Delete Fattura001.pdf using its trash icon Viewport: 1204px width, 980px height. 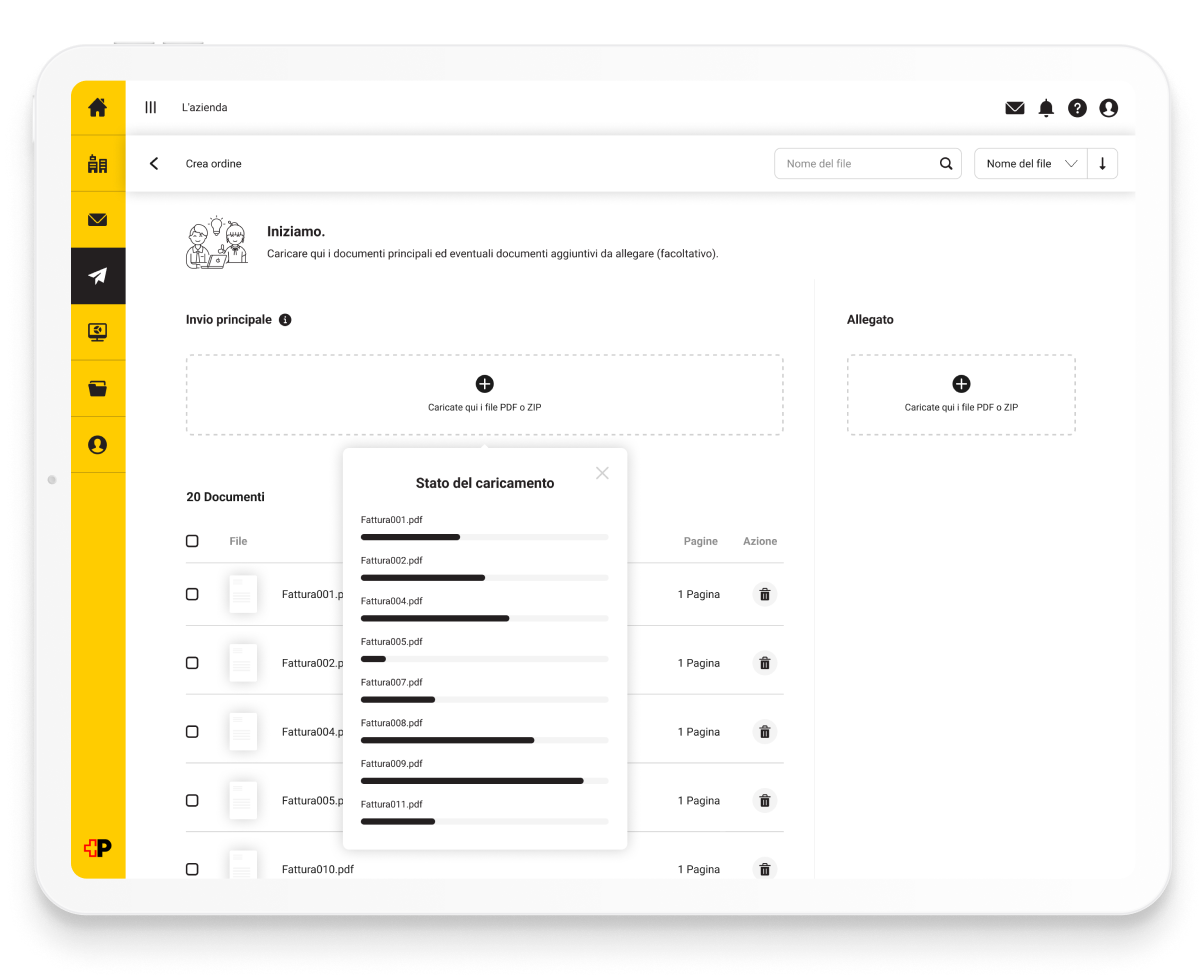click(764, 594)
